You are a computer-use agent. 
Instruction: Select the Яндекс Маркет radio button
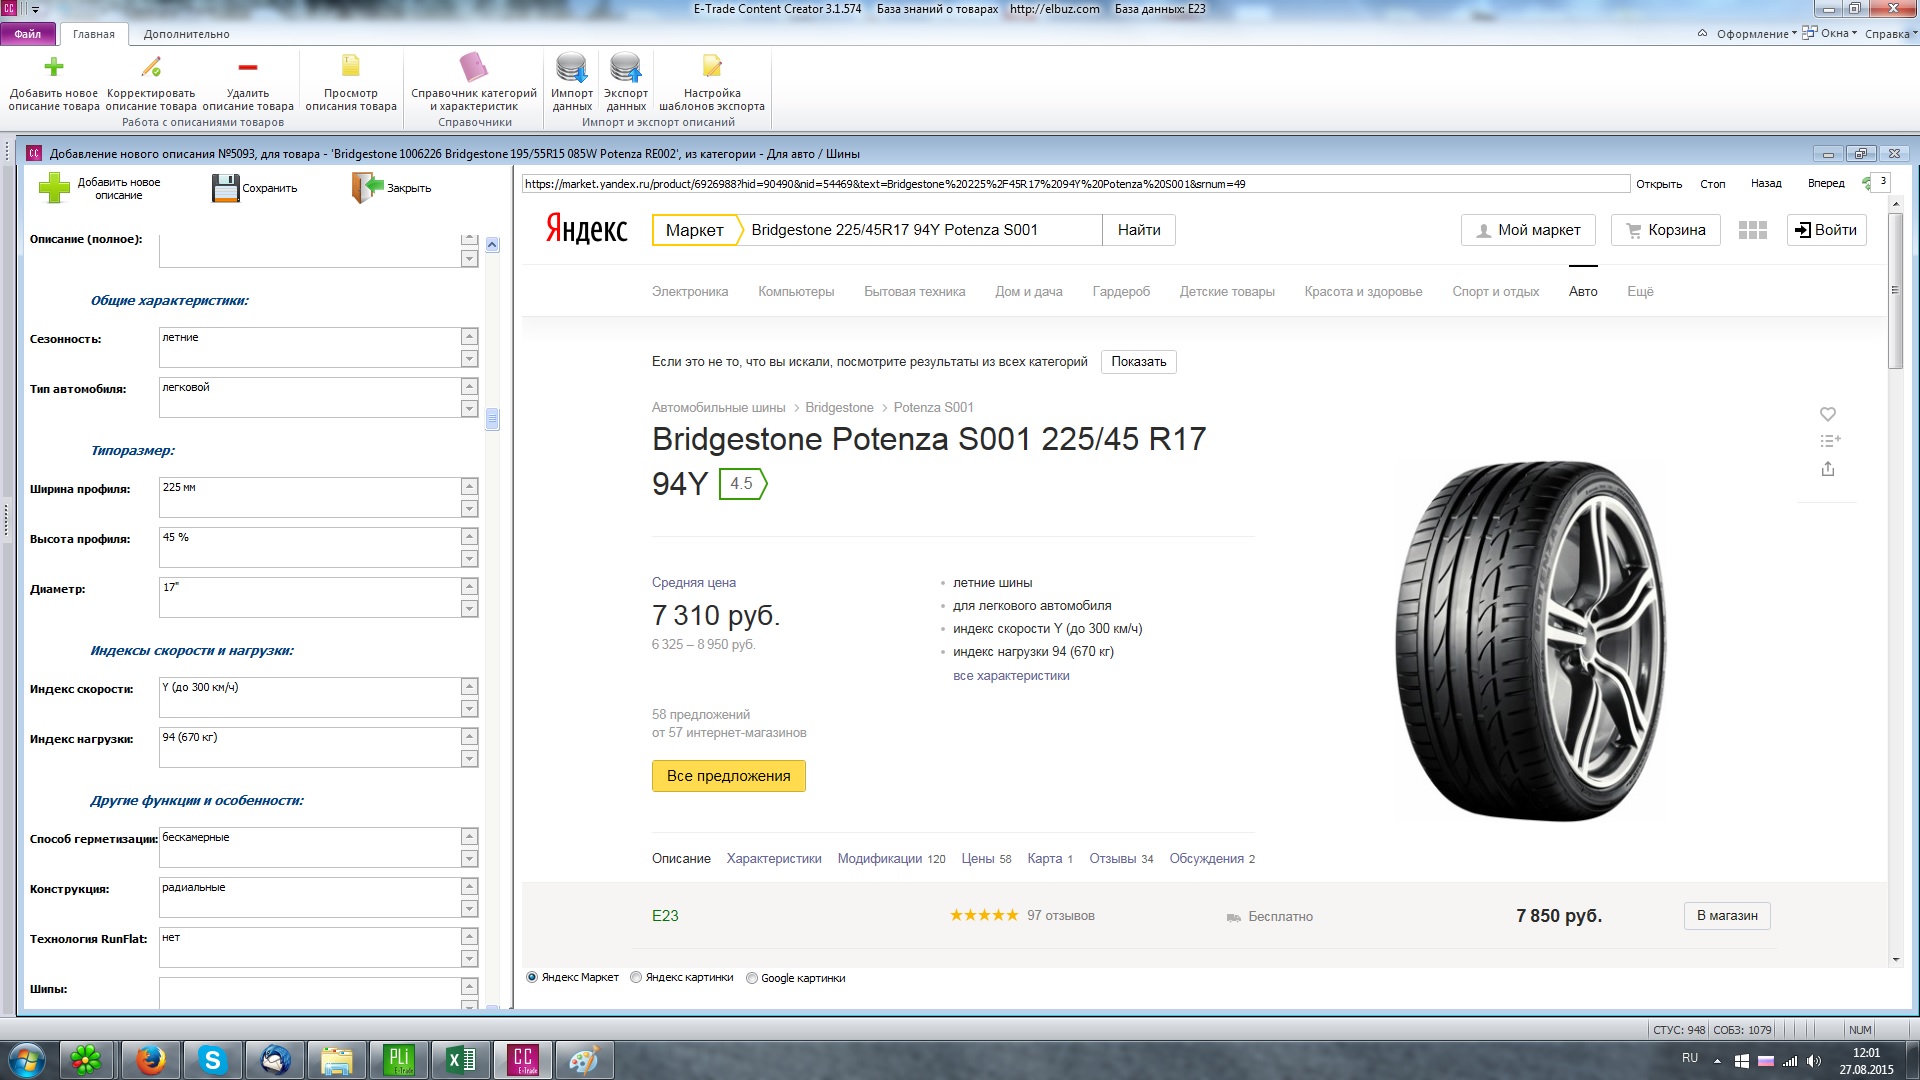tap(532, 978)
